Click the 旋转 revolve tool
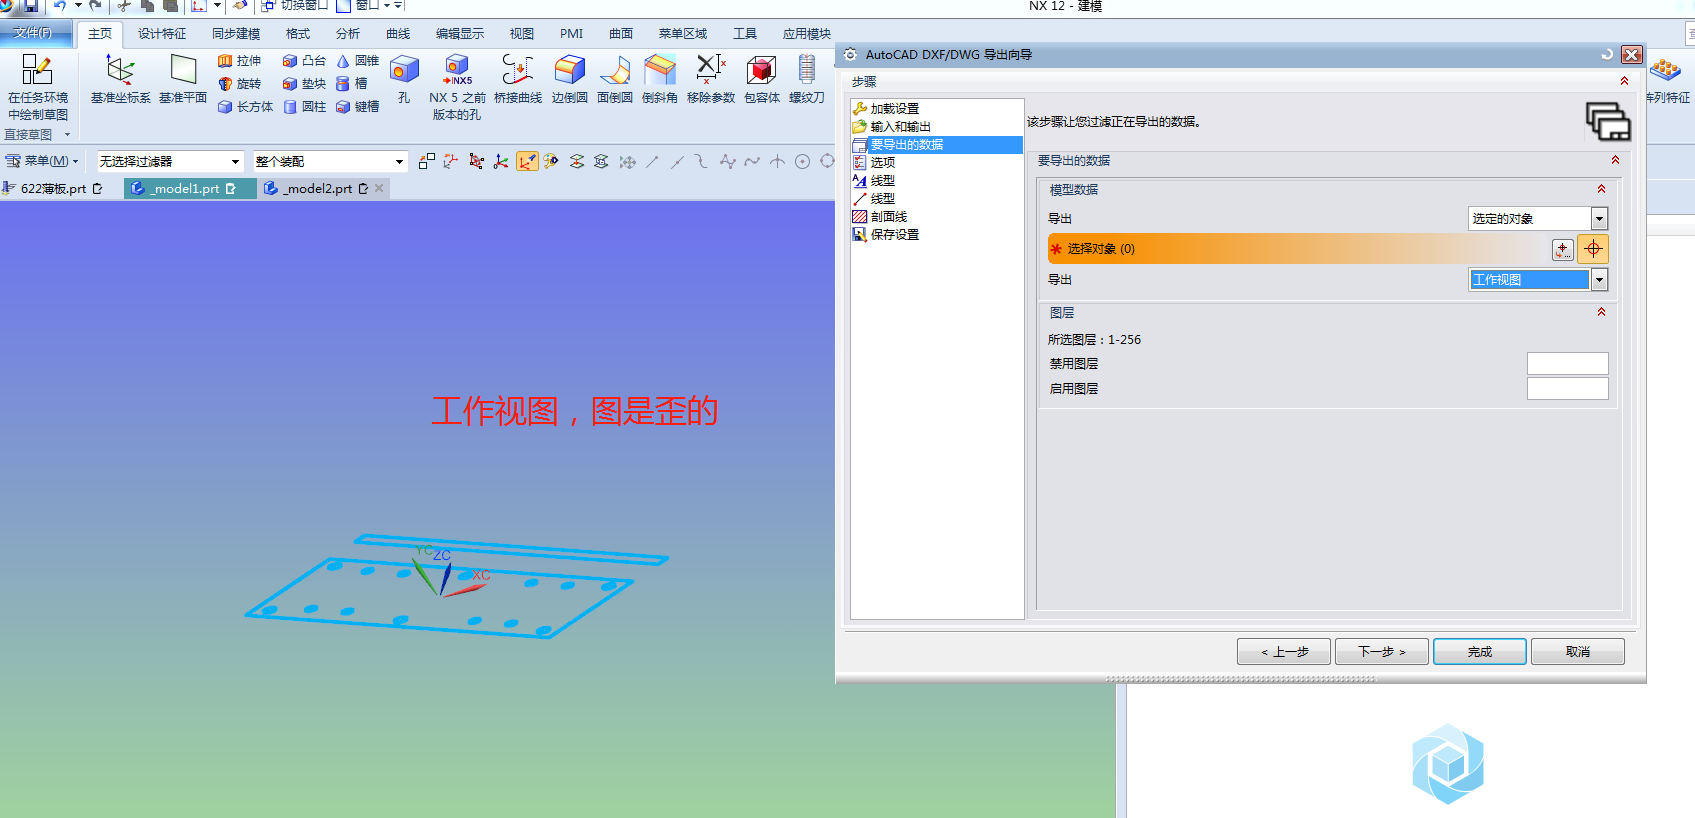Image resolution: width=1695 pixels, height=818 pixels. pyautogui.click(x=239, y=84)
